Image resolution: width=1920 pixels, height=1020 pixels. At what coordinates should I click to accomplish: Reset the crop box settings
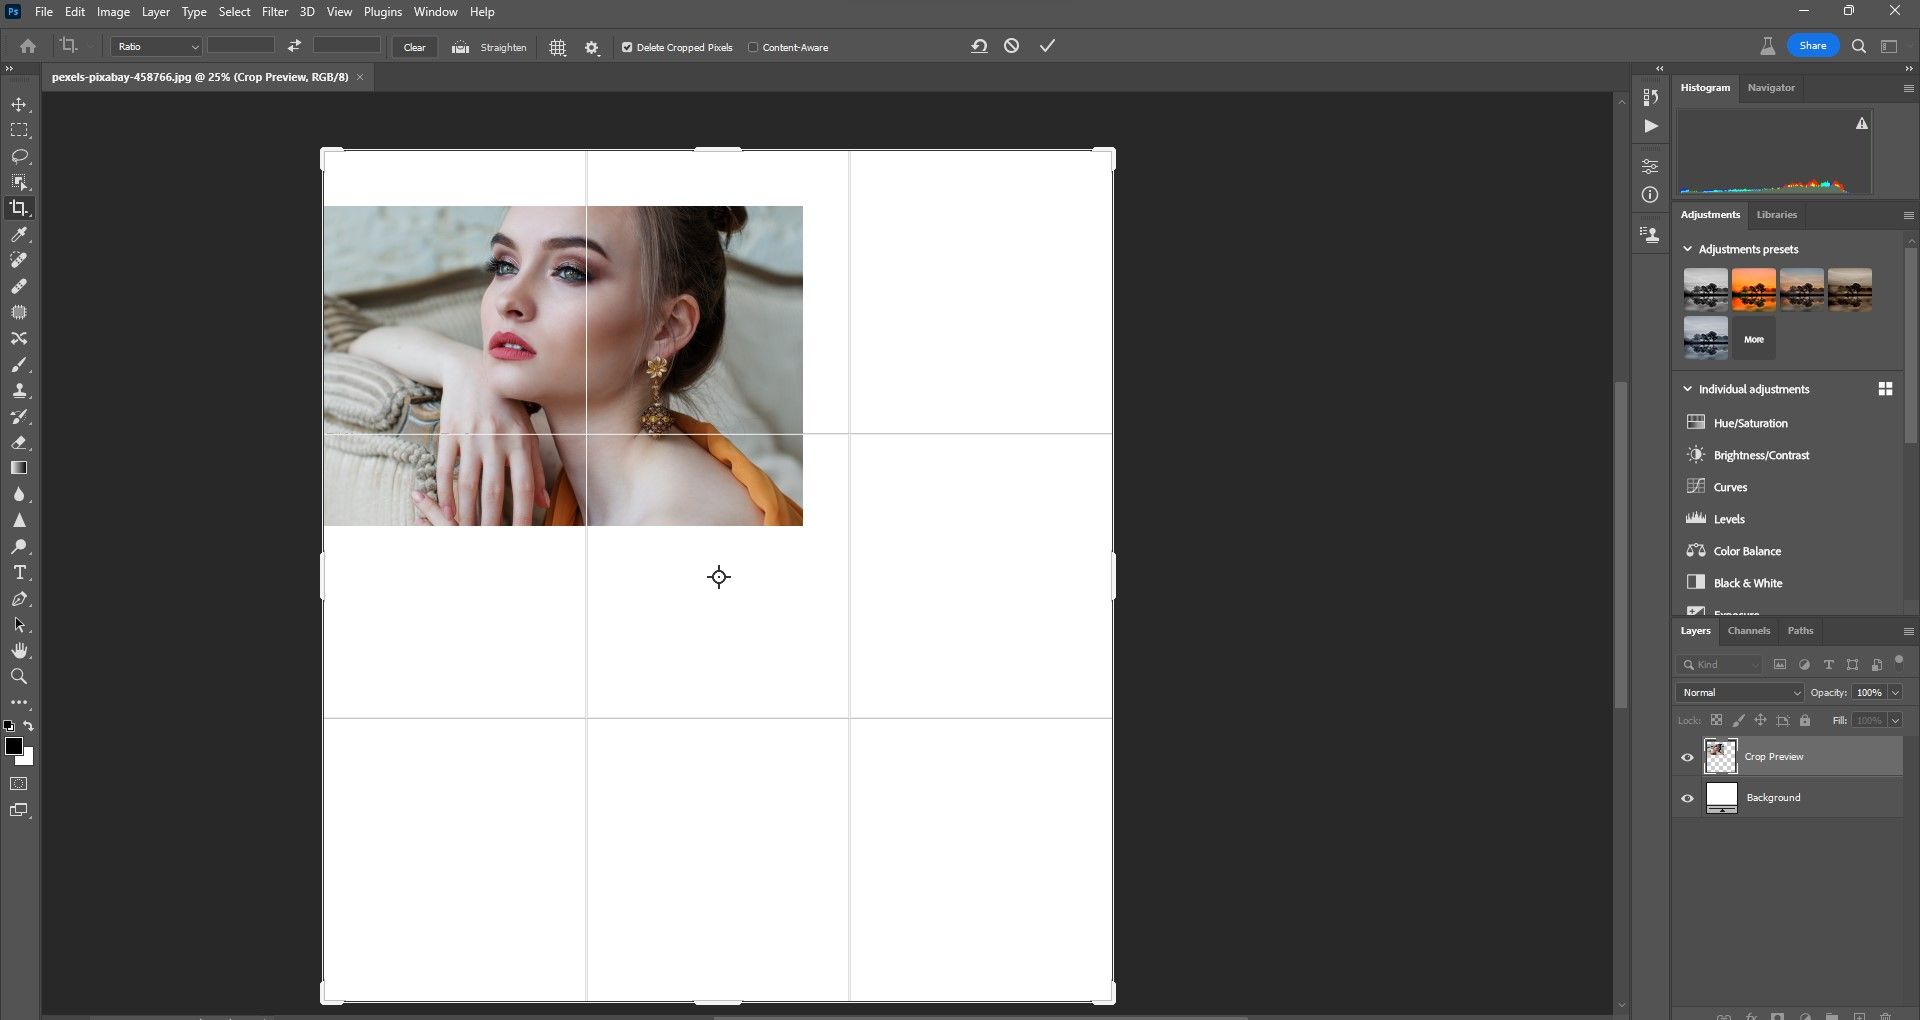(979, 46)
